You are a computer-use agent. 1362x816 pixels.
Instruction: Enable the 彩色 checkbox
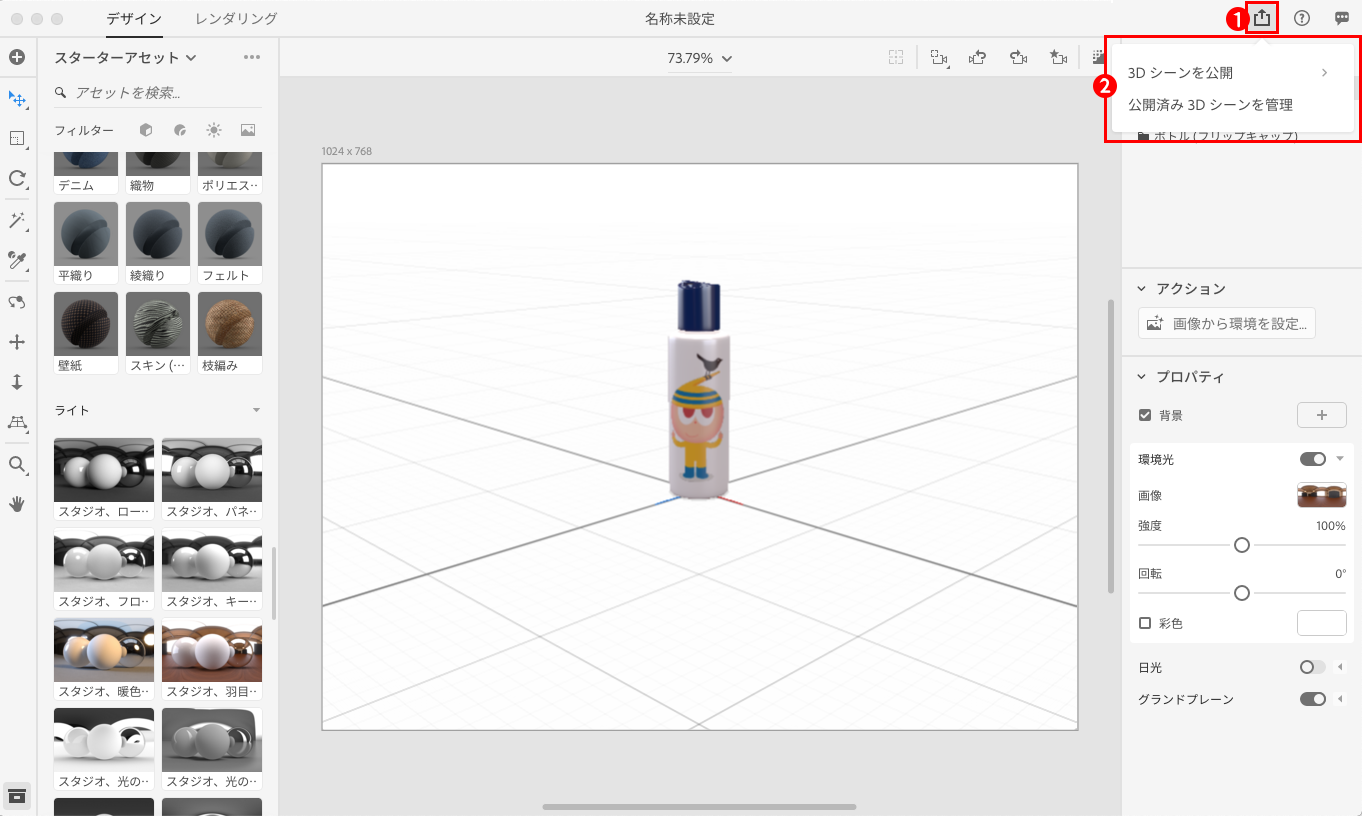click(x=1145, y=623)
